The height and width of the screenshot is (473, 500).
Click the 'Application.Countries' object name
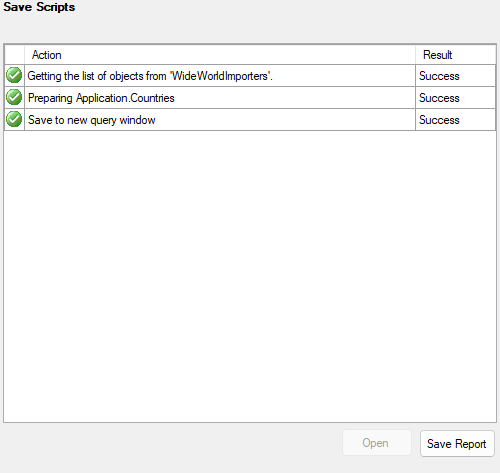point(125,98)
